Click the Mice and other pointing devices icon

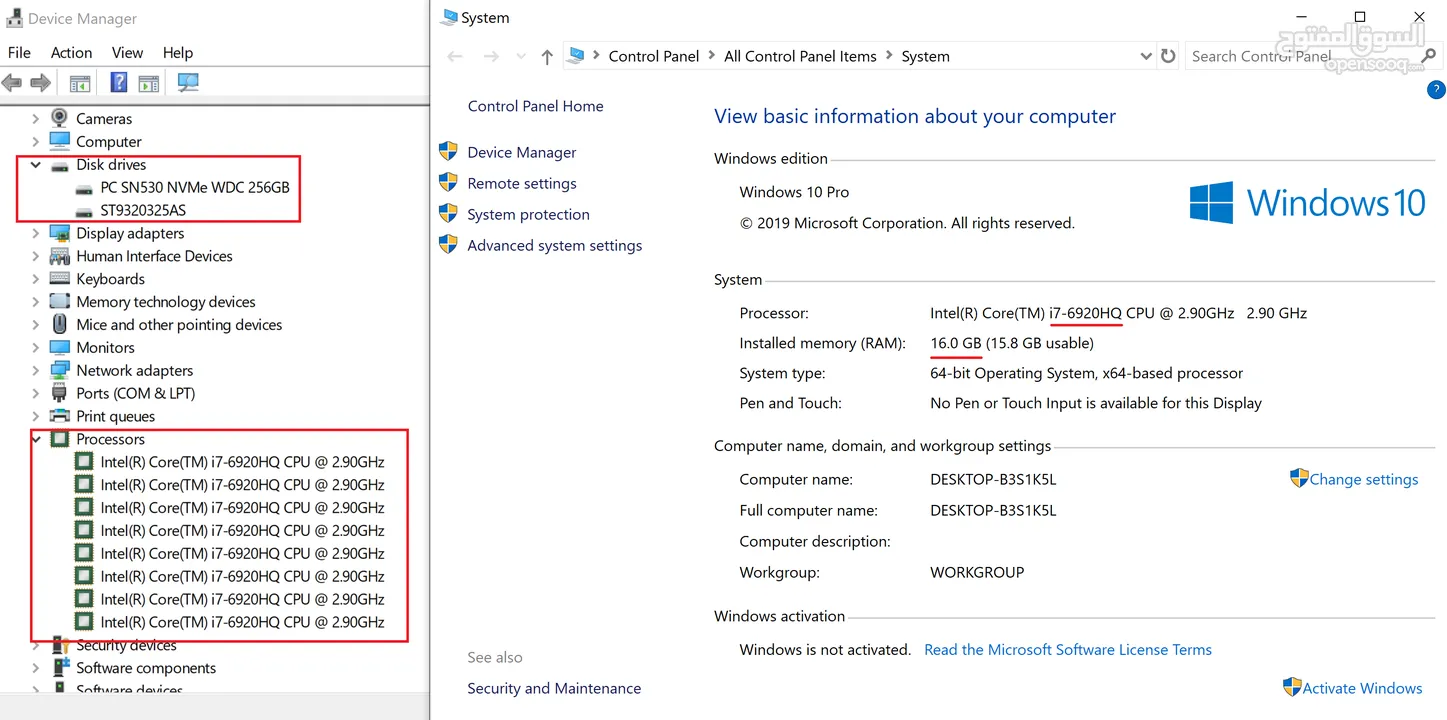coord(60,324)
